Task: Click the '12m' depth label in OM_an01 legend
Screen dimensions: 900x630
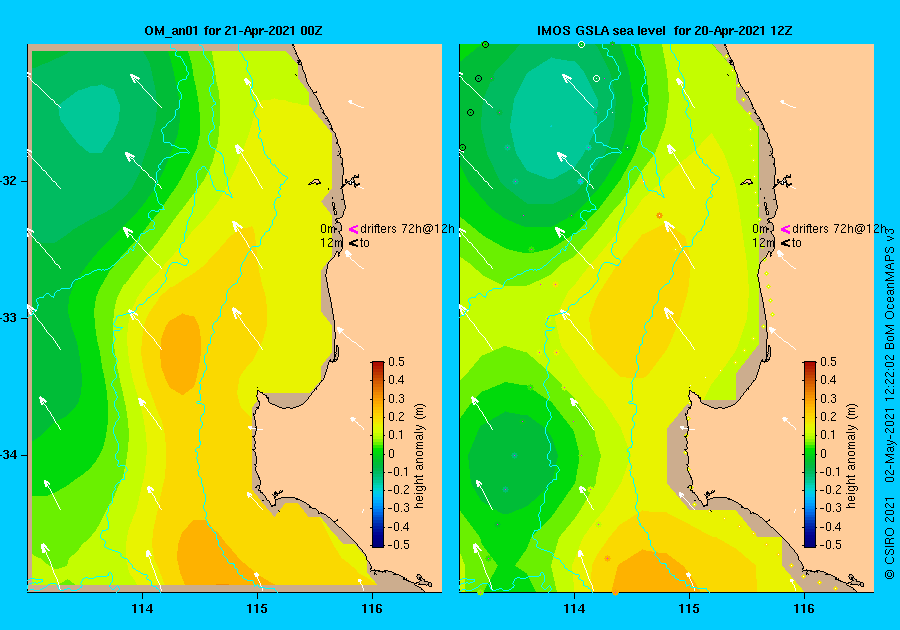Action: (331, 243)
